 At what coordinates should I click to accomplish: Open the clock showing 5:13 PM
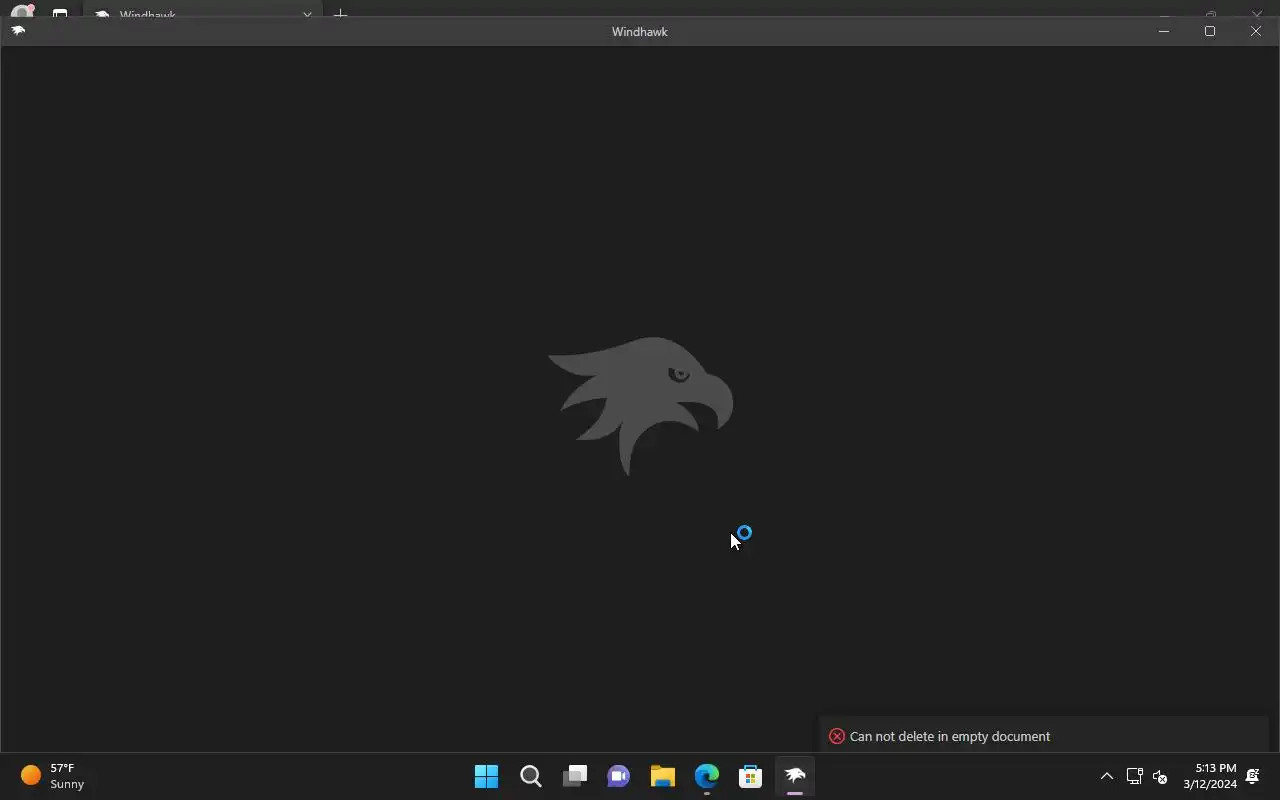pos(1210,776)
